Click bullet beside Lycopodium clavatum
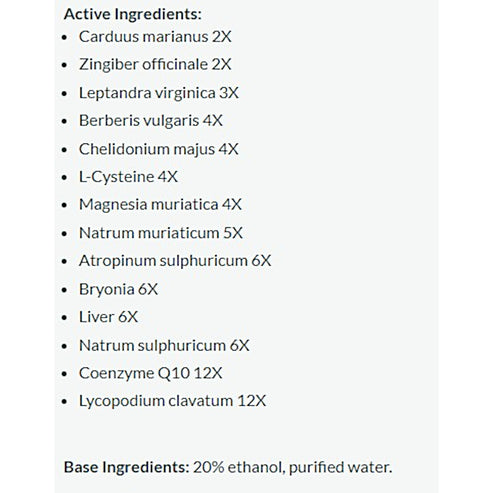Screen dimensions: 493x493 tap(64, 402)
